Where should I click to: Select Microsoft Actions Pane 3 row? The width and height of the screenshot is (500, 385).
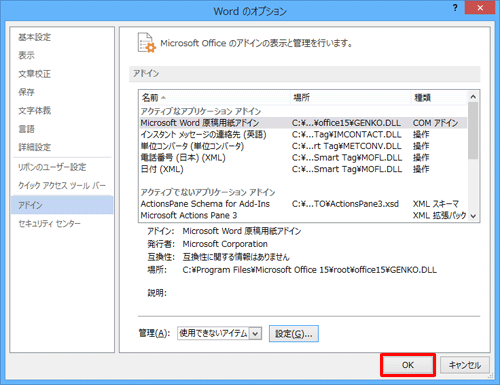[x=303, y=216]
